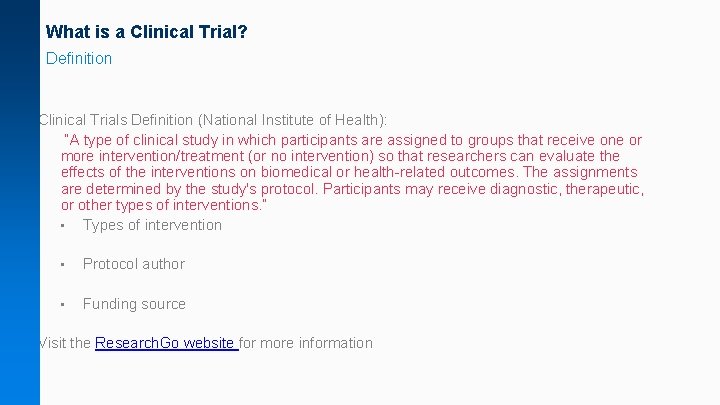Open the ResearchGo website link

click(166, 343)
